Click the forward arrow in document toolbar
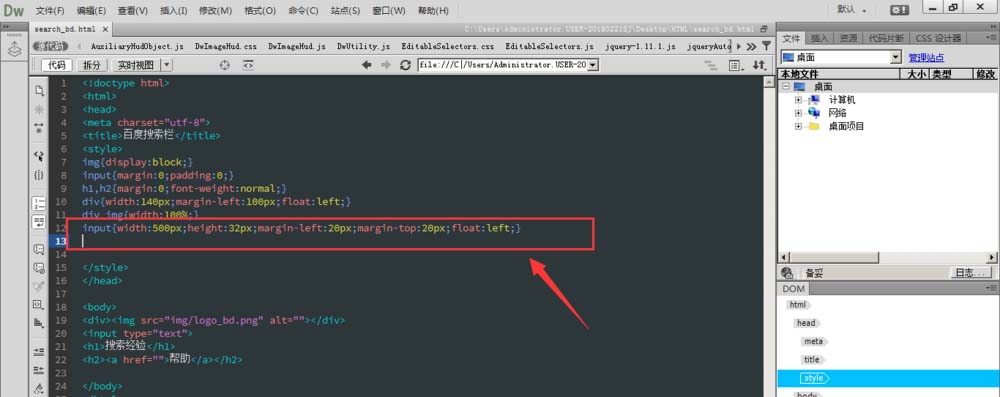The width and height of the screenshot is (1000, 397). click(x=385, y=65)
